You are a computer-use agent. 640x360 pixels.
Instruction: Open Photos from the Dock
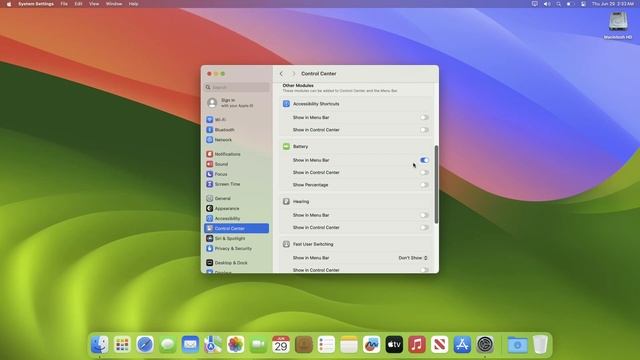click(x=236, y=344)
